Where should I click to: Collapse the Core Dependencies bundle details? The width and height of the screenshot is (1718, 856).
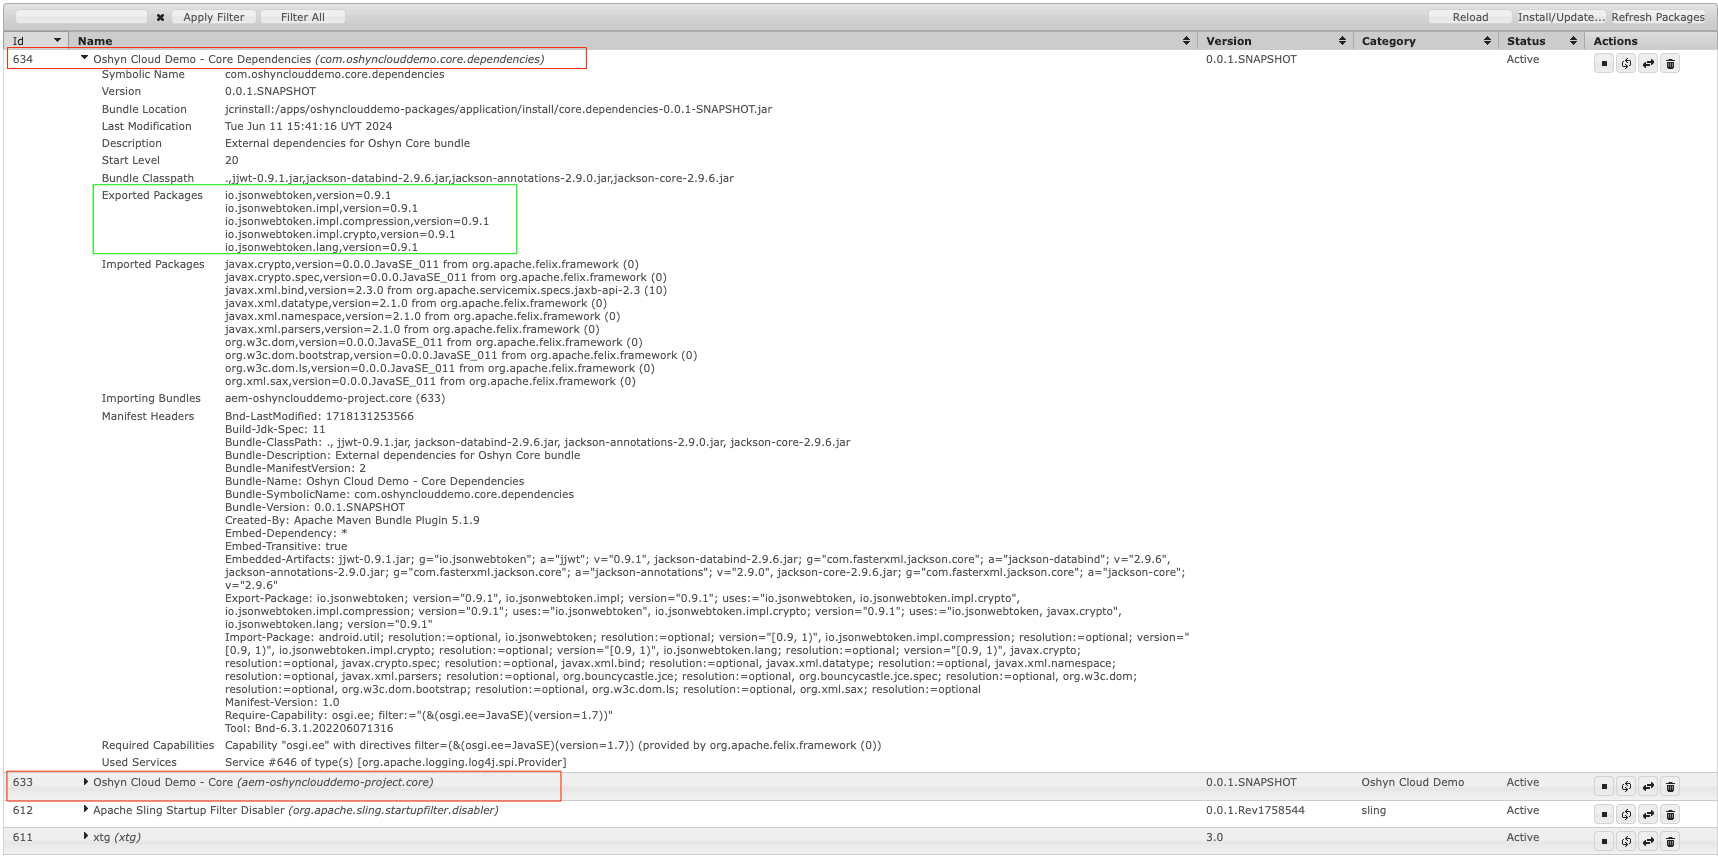click(84, 59)
